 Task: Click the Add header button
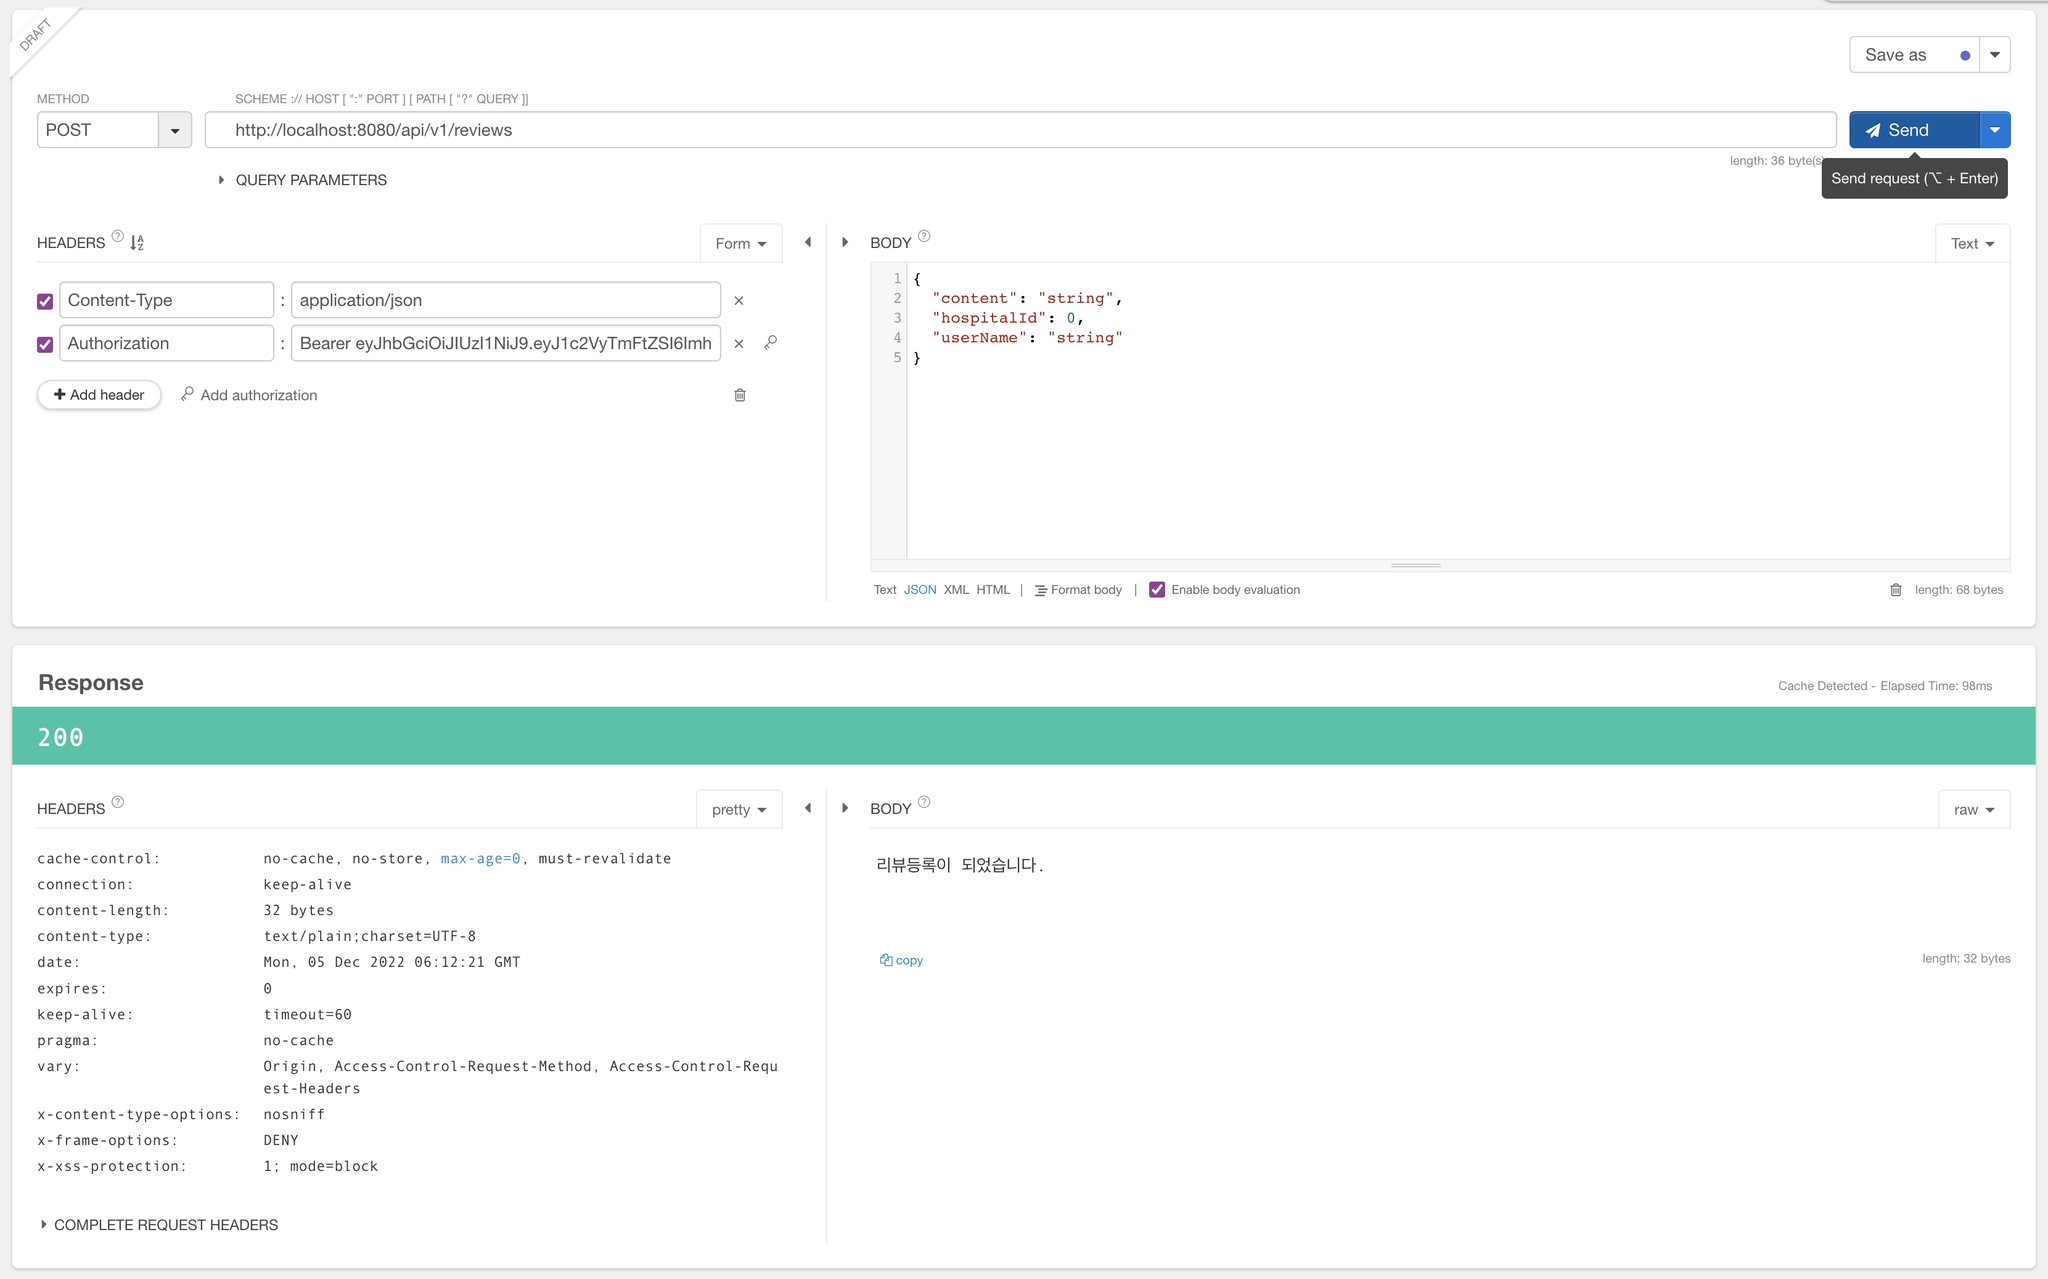[x=99, y=395]
